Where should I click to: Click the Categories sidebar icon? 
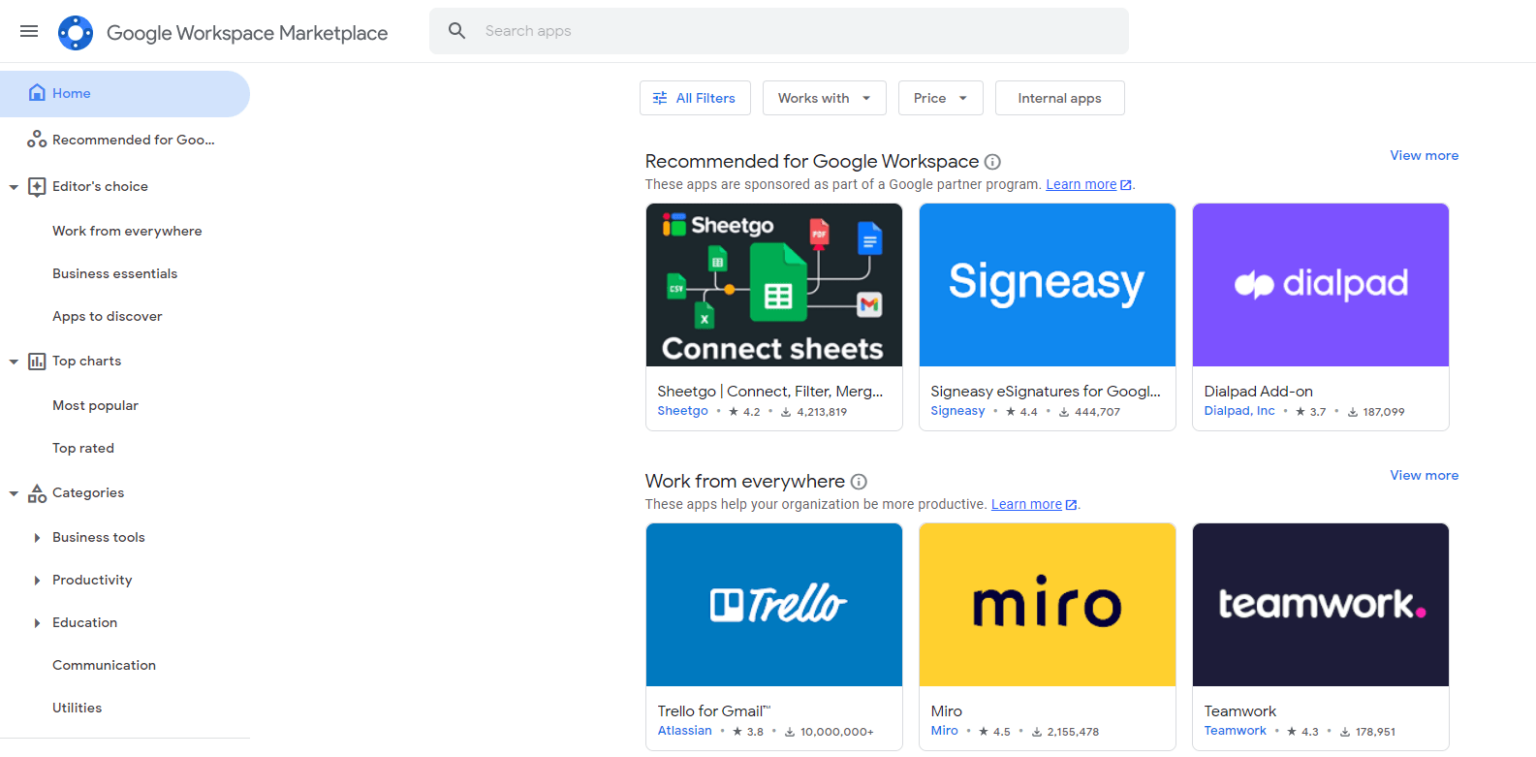pos(37,492)
